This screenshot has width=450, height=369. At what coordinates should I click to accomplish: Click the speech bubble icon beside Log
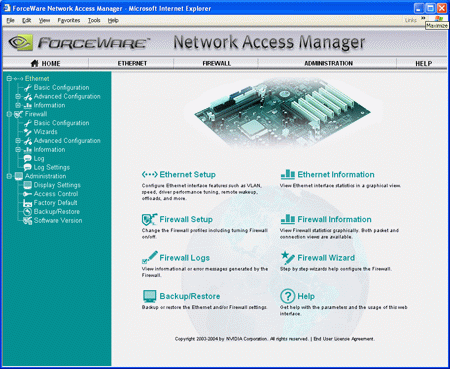click(x=28, y=159)
